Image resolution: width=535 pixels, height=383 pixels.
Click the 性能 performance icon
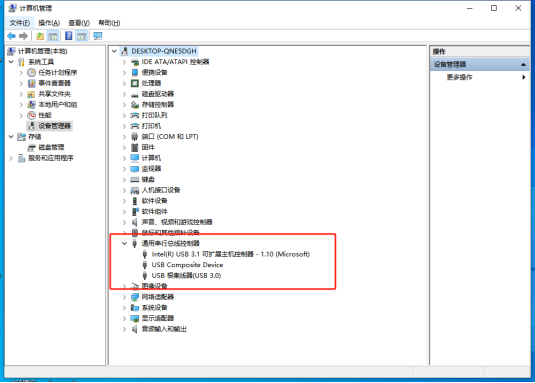click(x=31, y=115)
